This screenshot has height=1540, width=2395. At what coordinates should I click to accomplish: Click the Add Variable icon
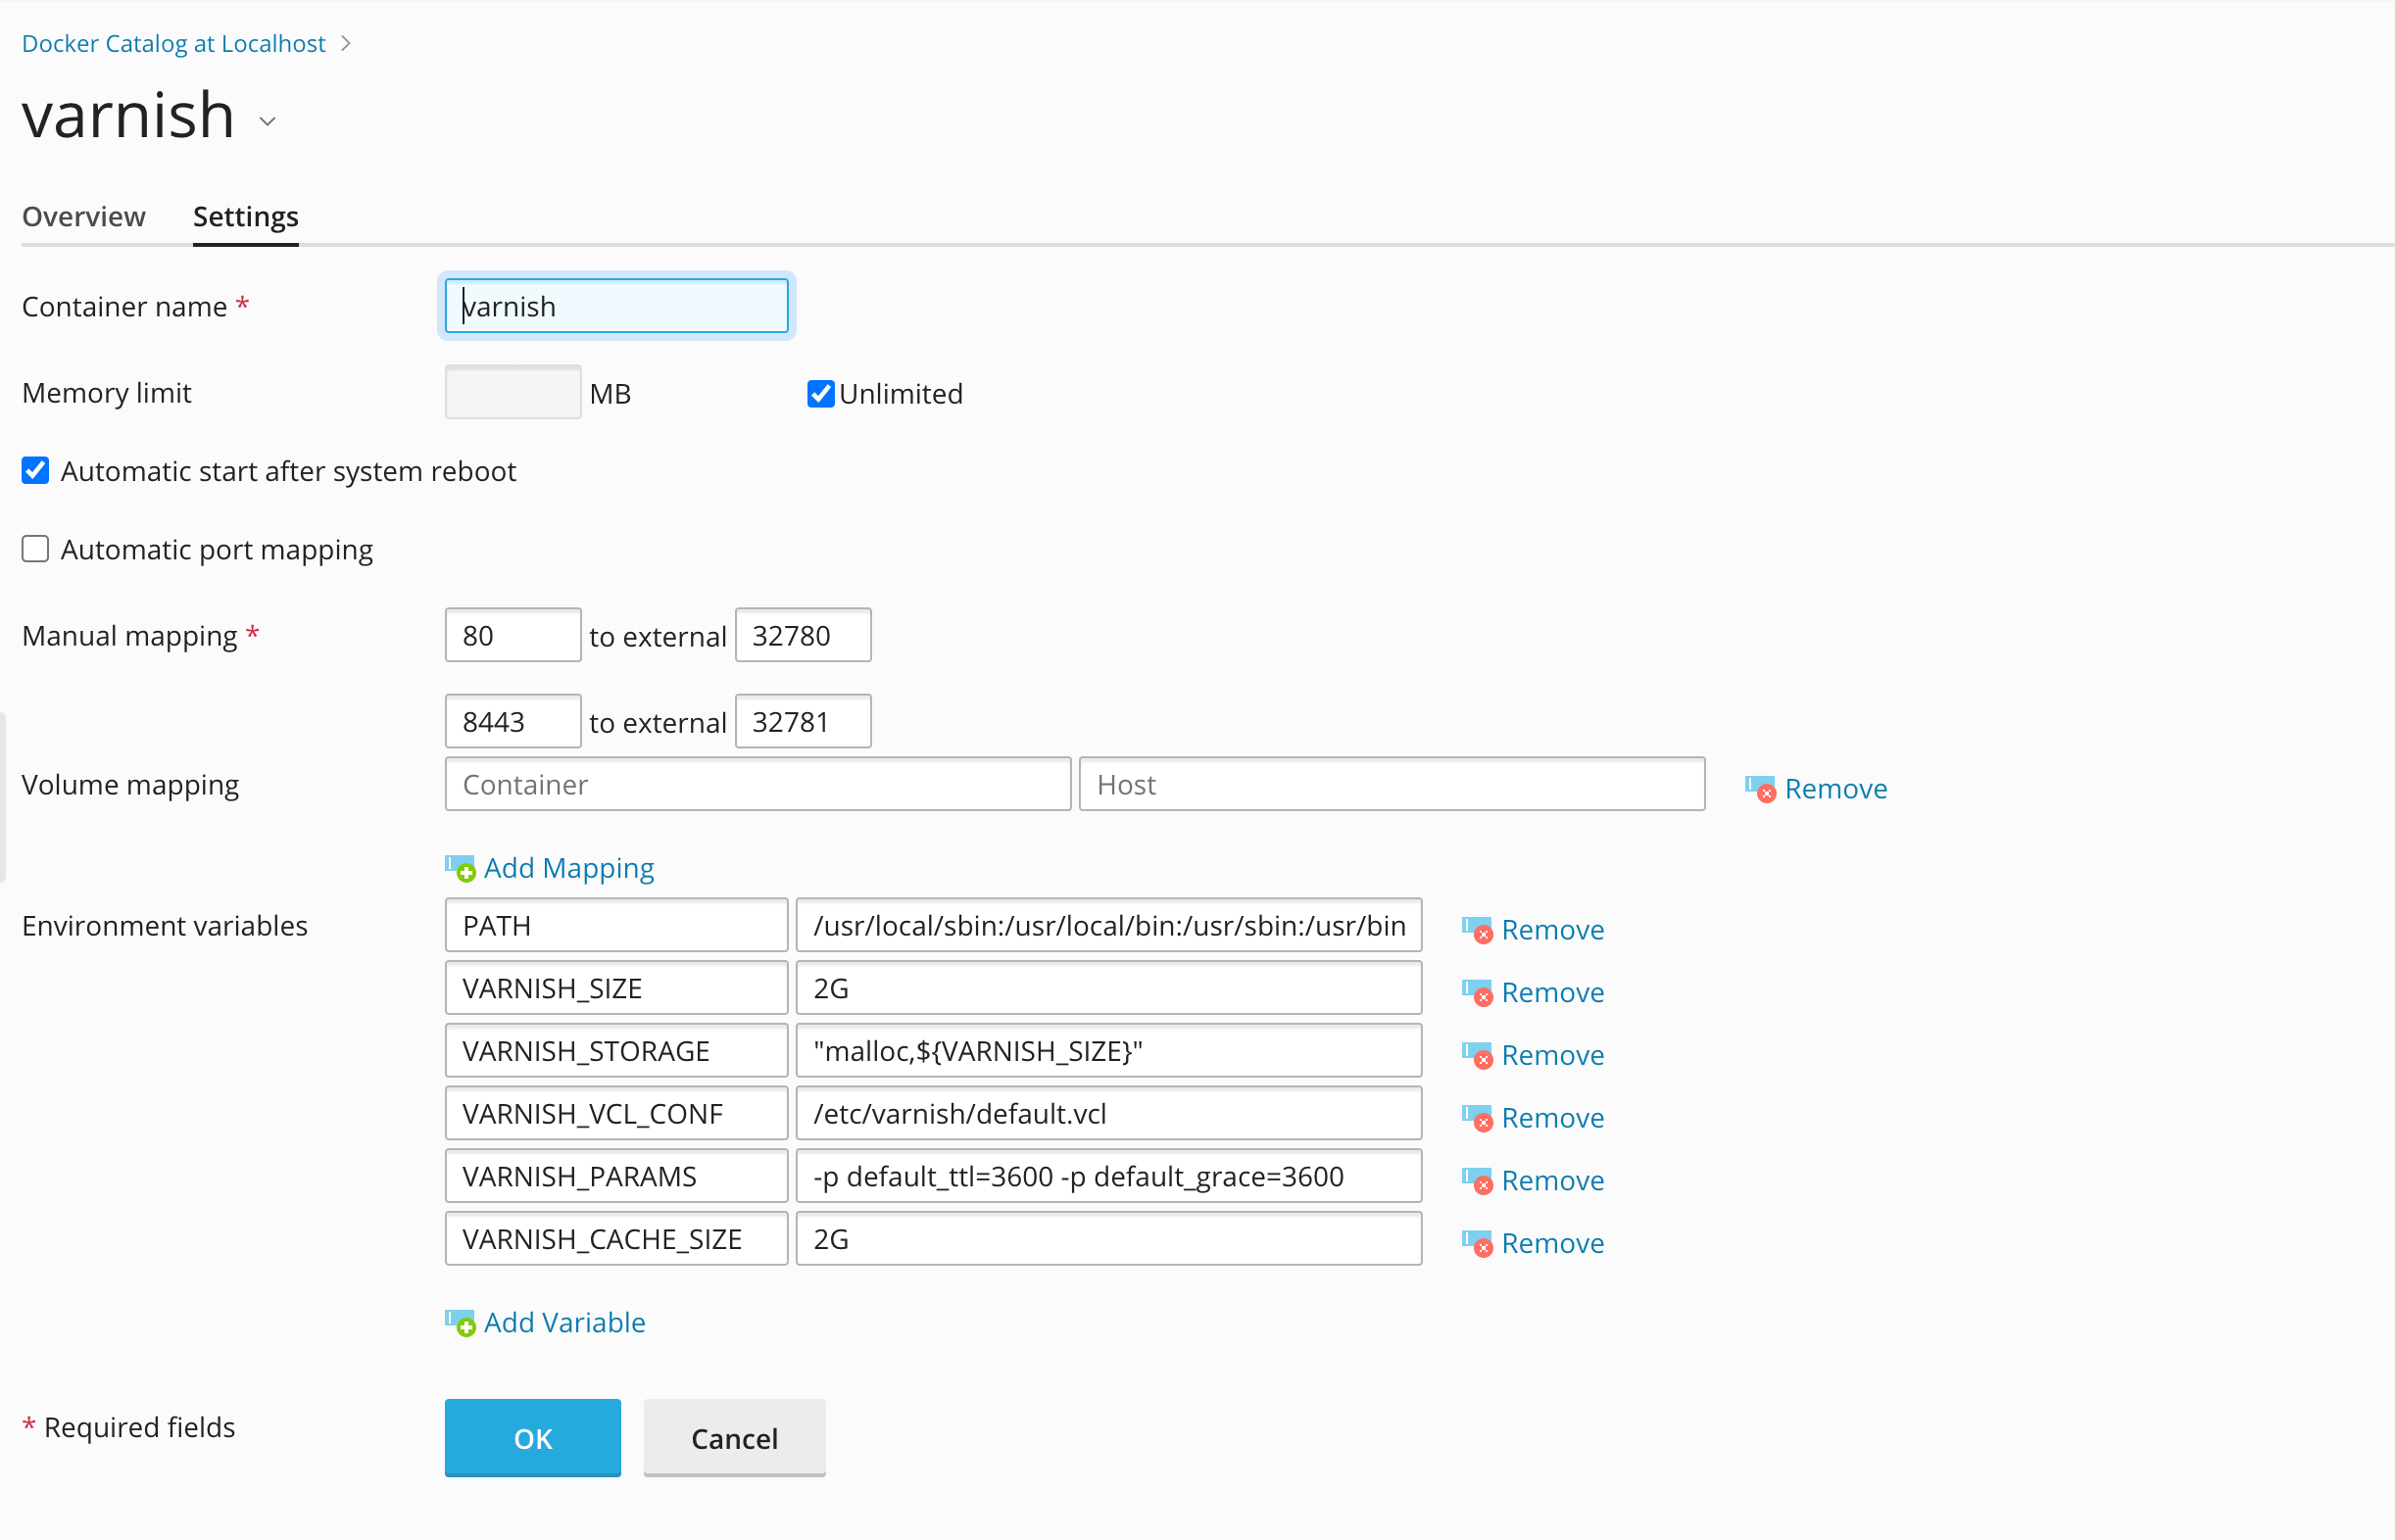[x=460, y=1322]
